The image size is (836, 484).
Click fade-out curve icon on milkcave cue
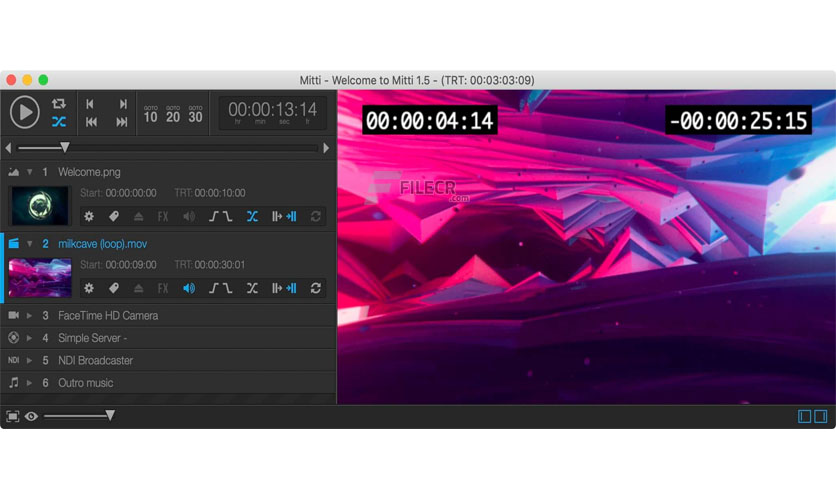coord(227,288)
